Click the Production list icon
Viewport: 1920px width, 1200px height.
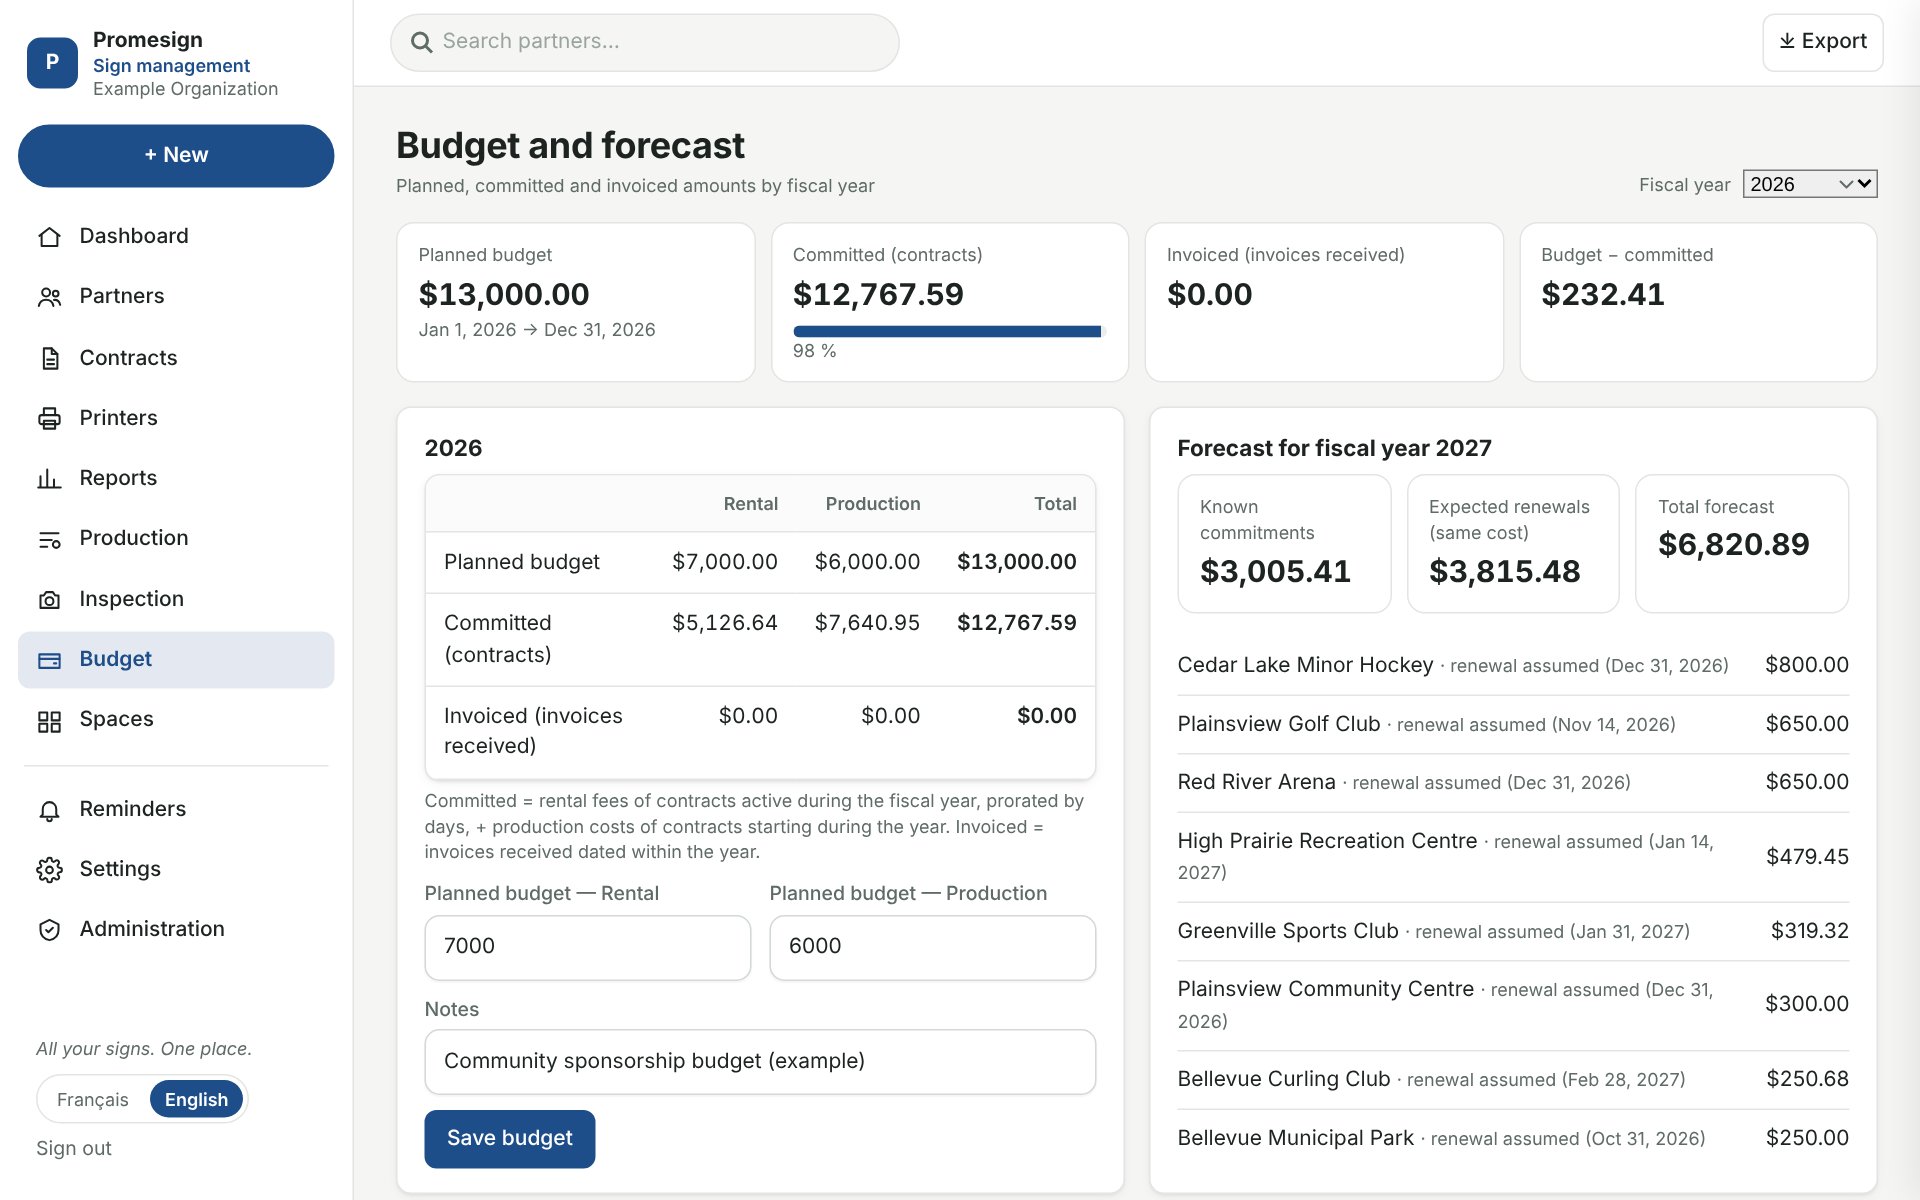tap(49, 539)
